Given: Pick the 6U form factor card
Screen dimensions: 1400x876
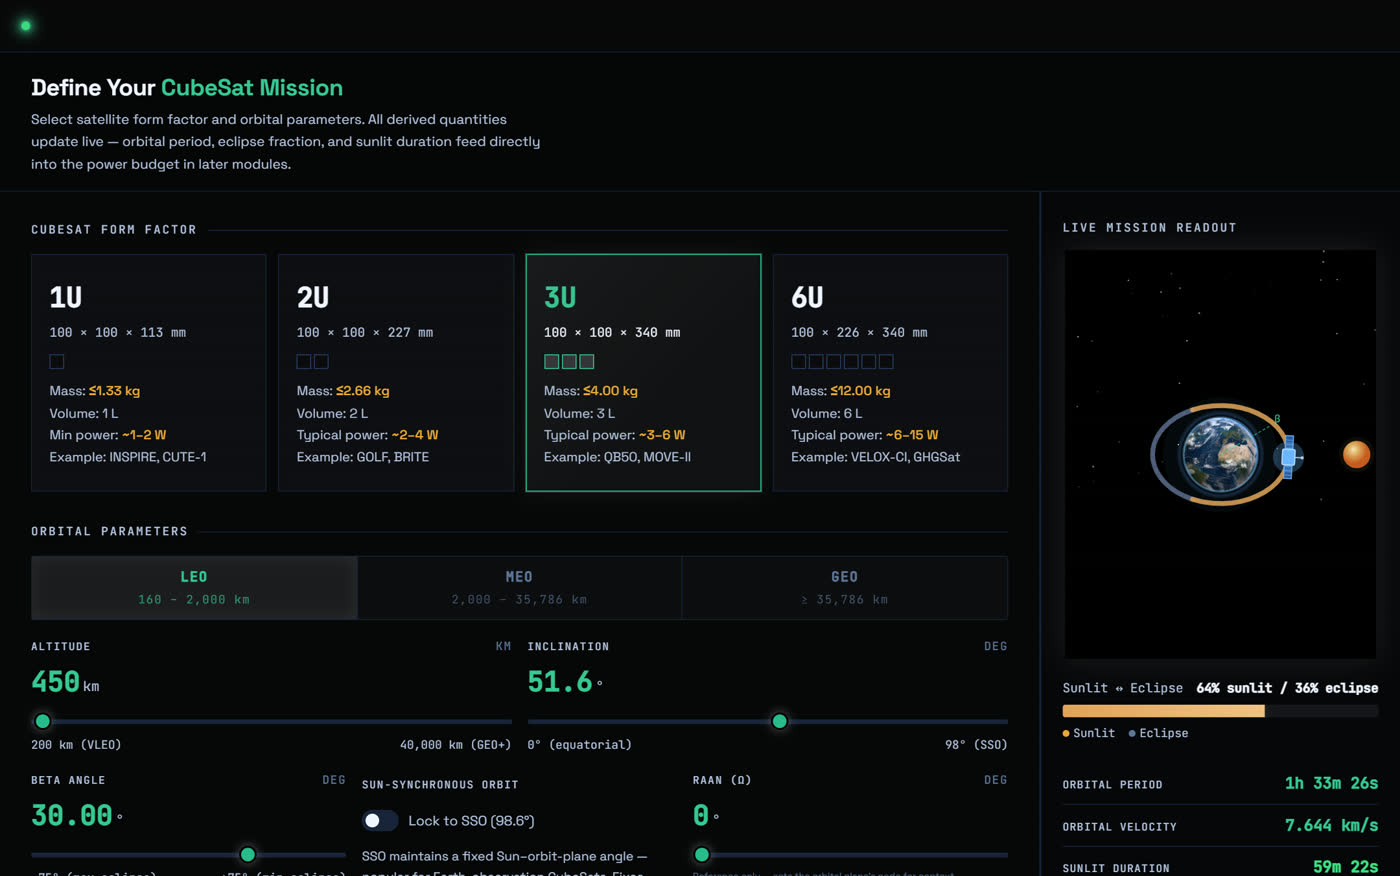Looking at the screenshot, I should coord(890,372).
